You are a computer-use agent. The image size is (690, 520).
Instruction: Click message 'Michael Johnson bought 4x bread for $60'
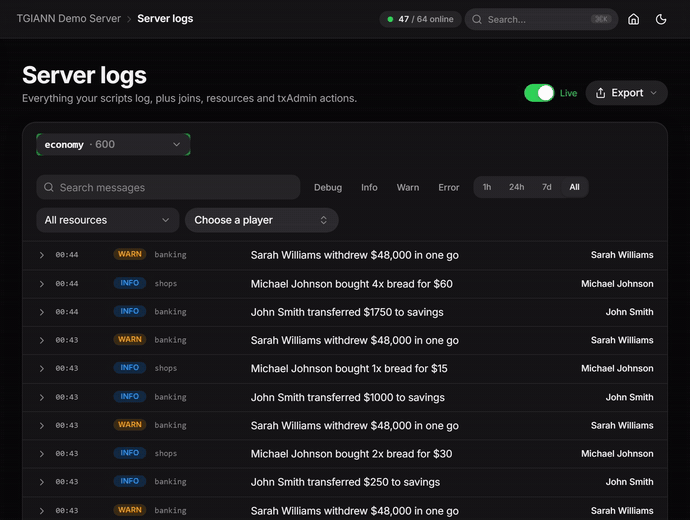pyautogui.click(x=352, y=284)
